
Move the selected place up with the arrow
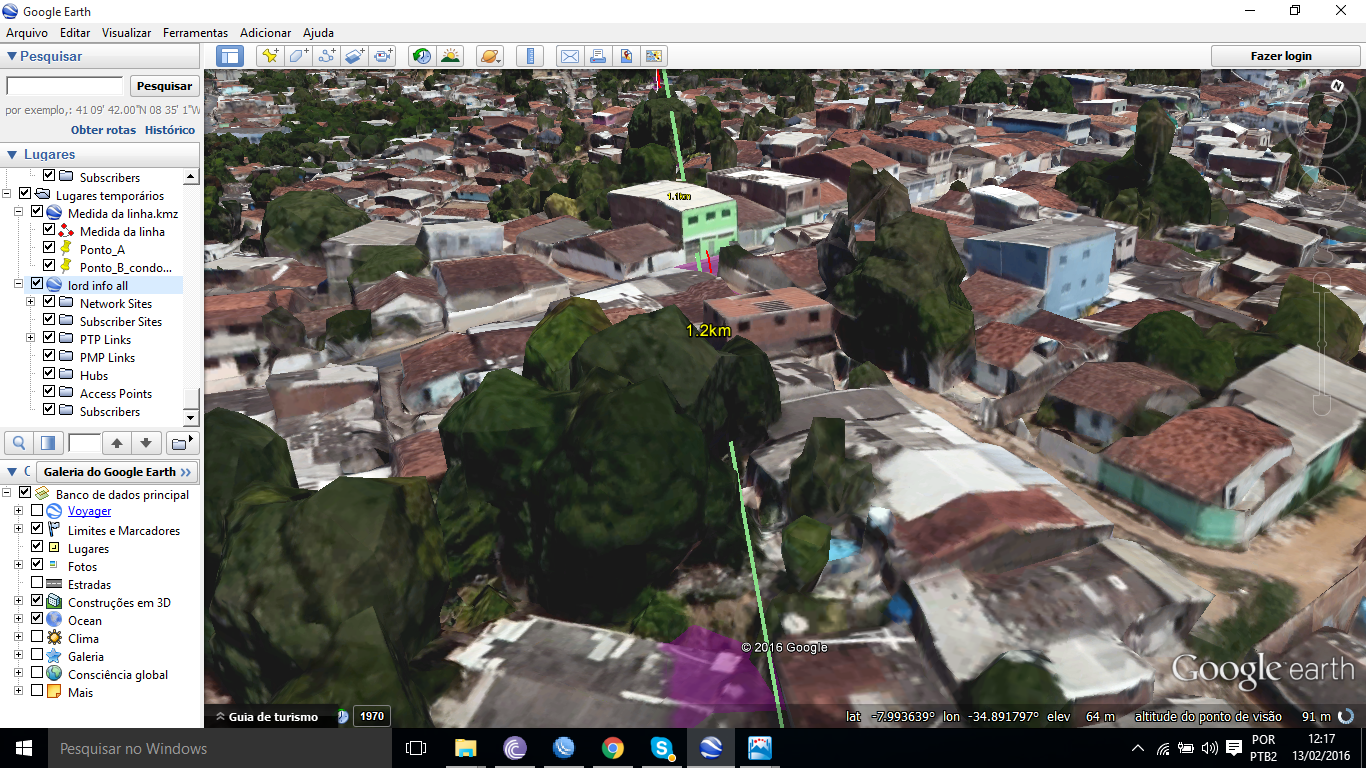tap(117, 442)
